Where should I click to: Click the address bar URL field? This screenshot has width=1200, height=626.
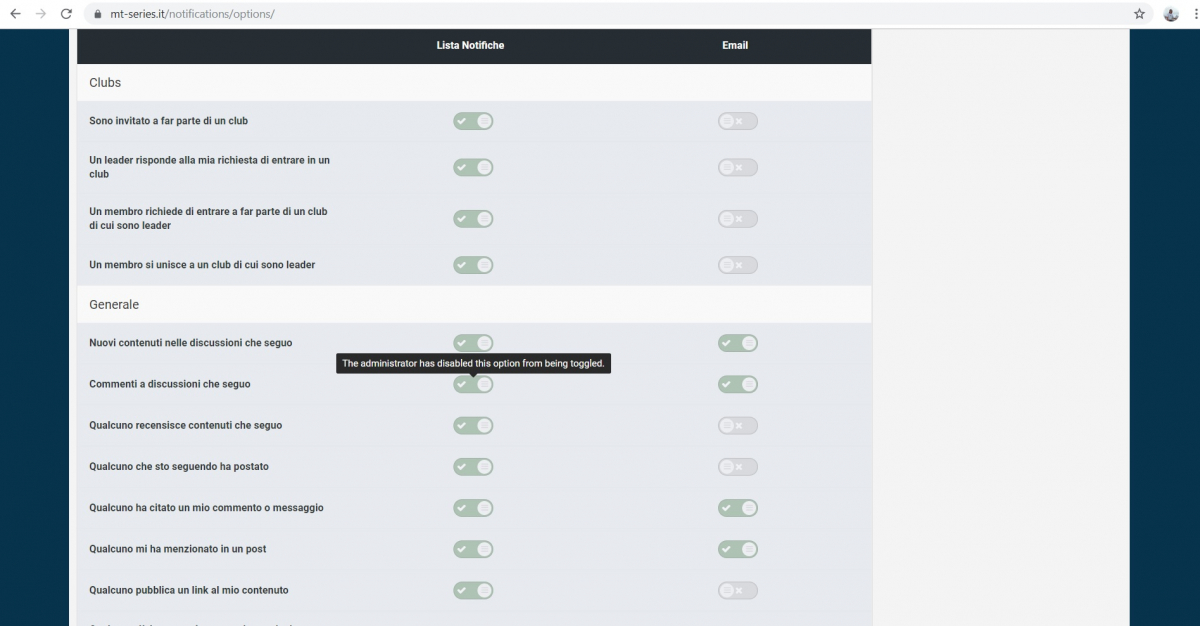pos(618,14)
